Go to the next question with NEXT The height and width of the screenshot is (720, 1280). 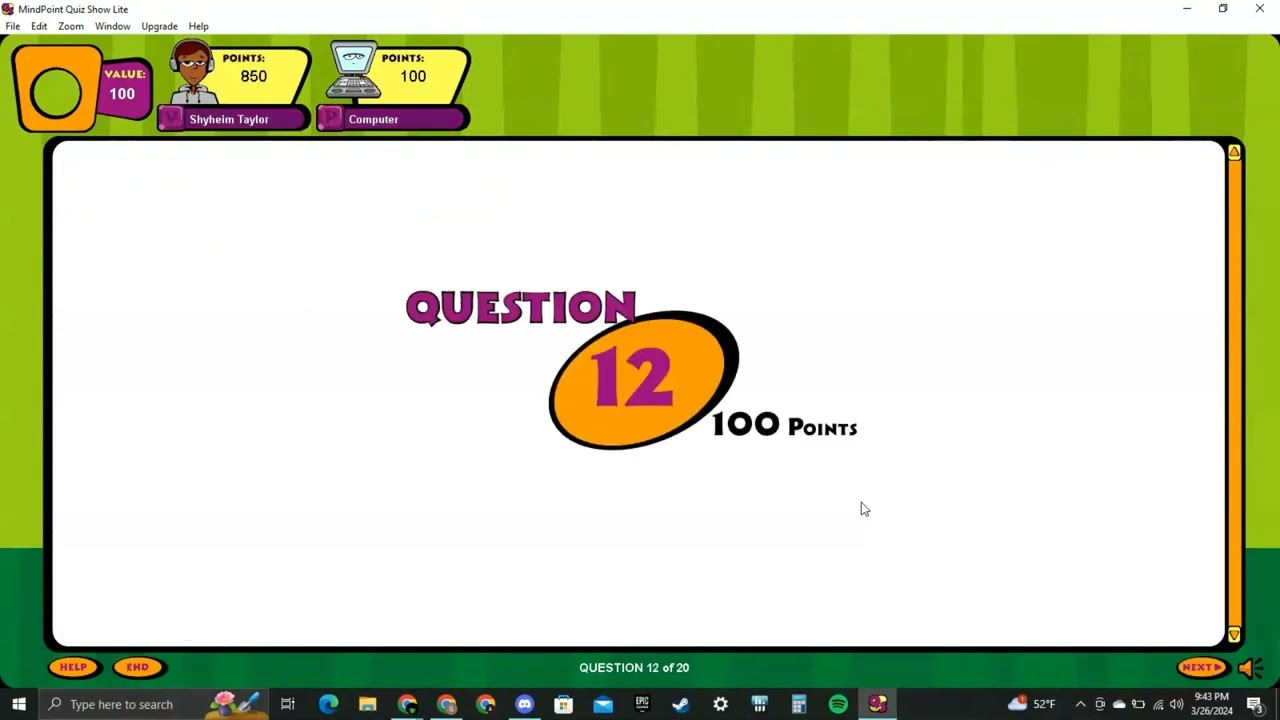point(1202,667)
